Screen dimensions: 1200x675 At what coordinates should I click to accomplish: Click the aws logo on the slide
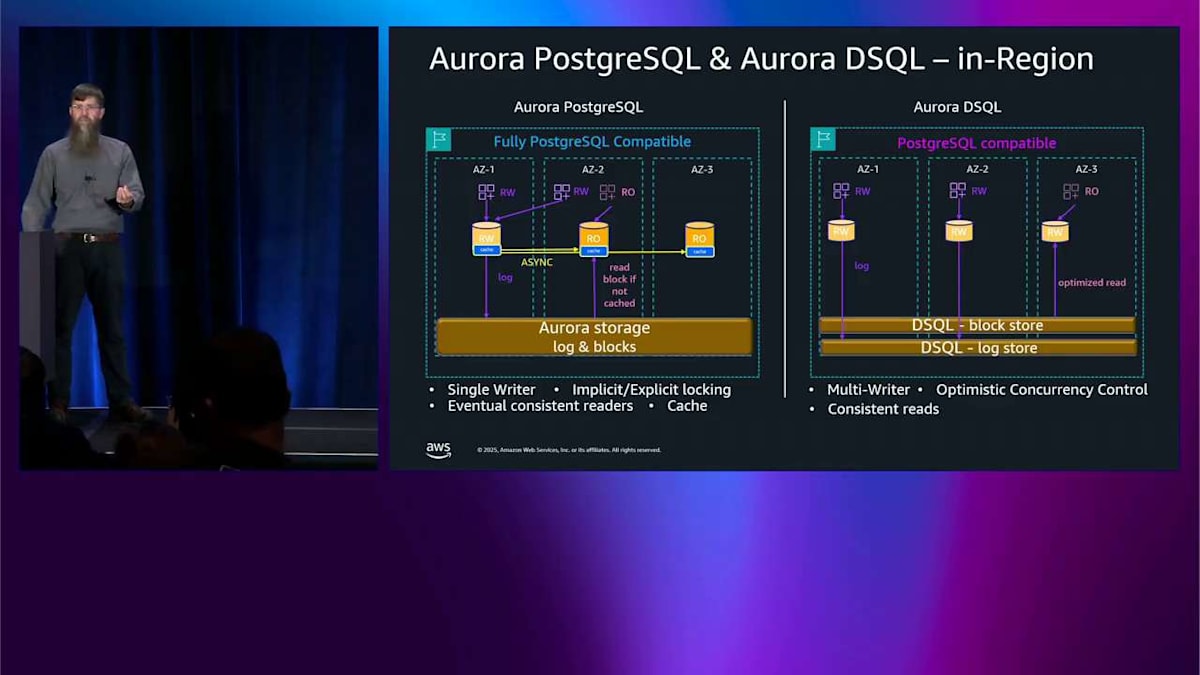pyautogui.click(x=438, y=450)
